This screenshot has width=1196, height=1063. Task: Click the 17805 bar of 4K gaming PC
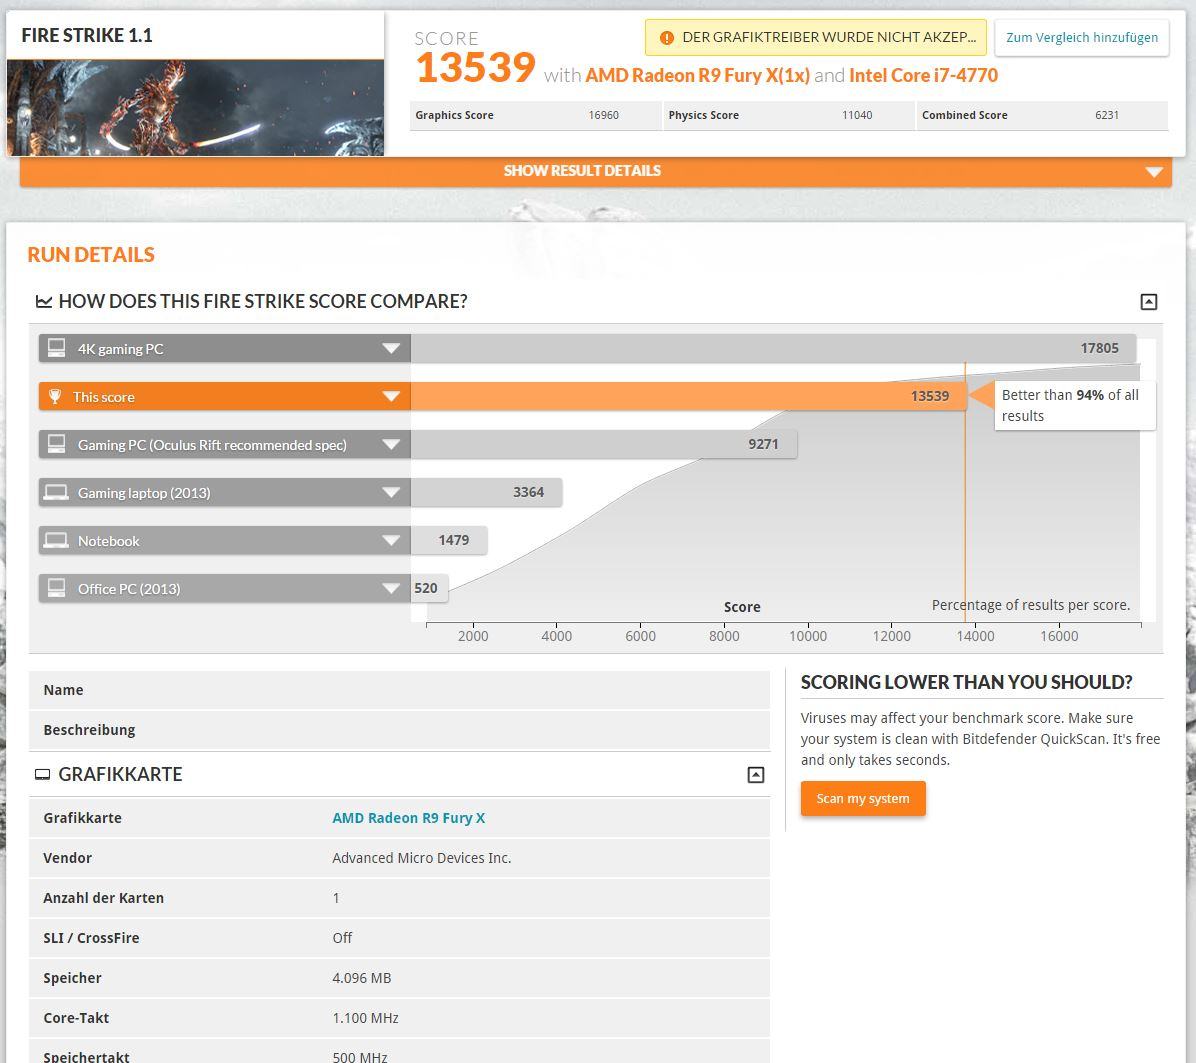point(773,348)
